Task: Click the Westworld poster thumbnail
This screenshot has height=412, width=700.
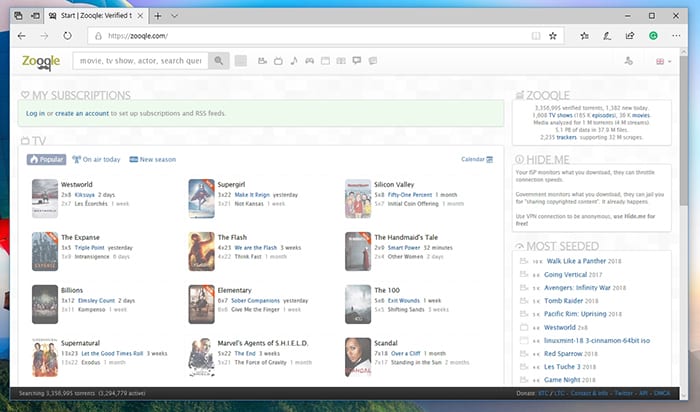Action: click(45, 198)
